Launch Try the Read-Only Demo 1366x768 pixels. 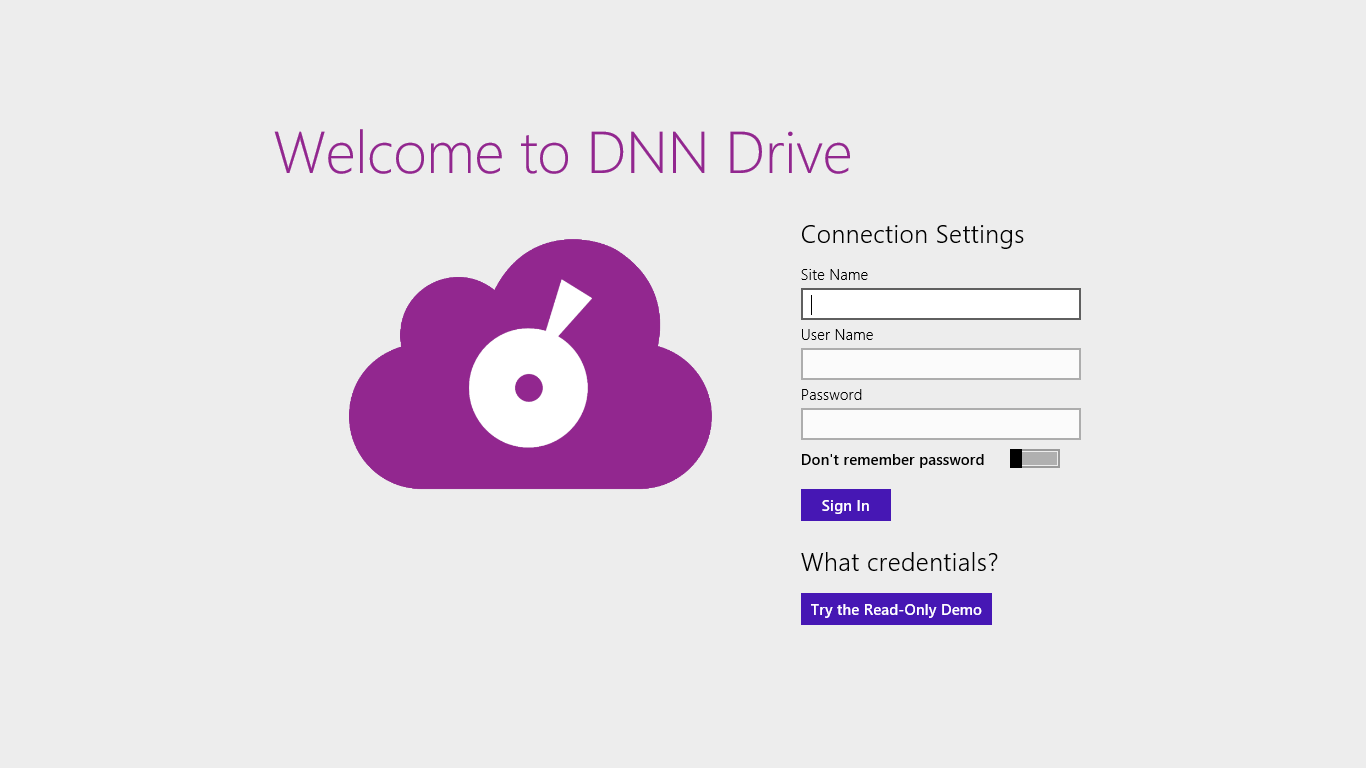coord(896,609)
